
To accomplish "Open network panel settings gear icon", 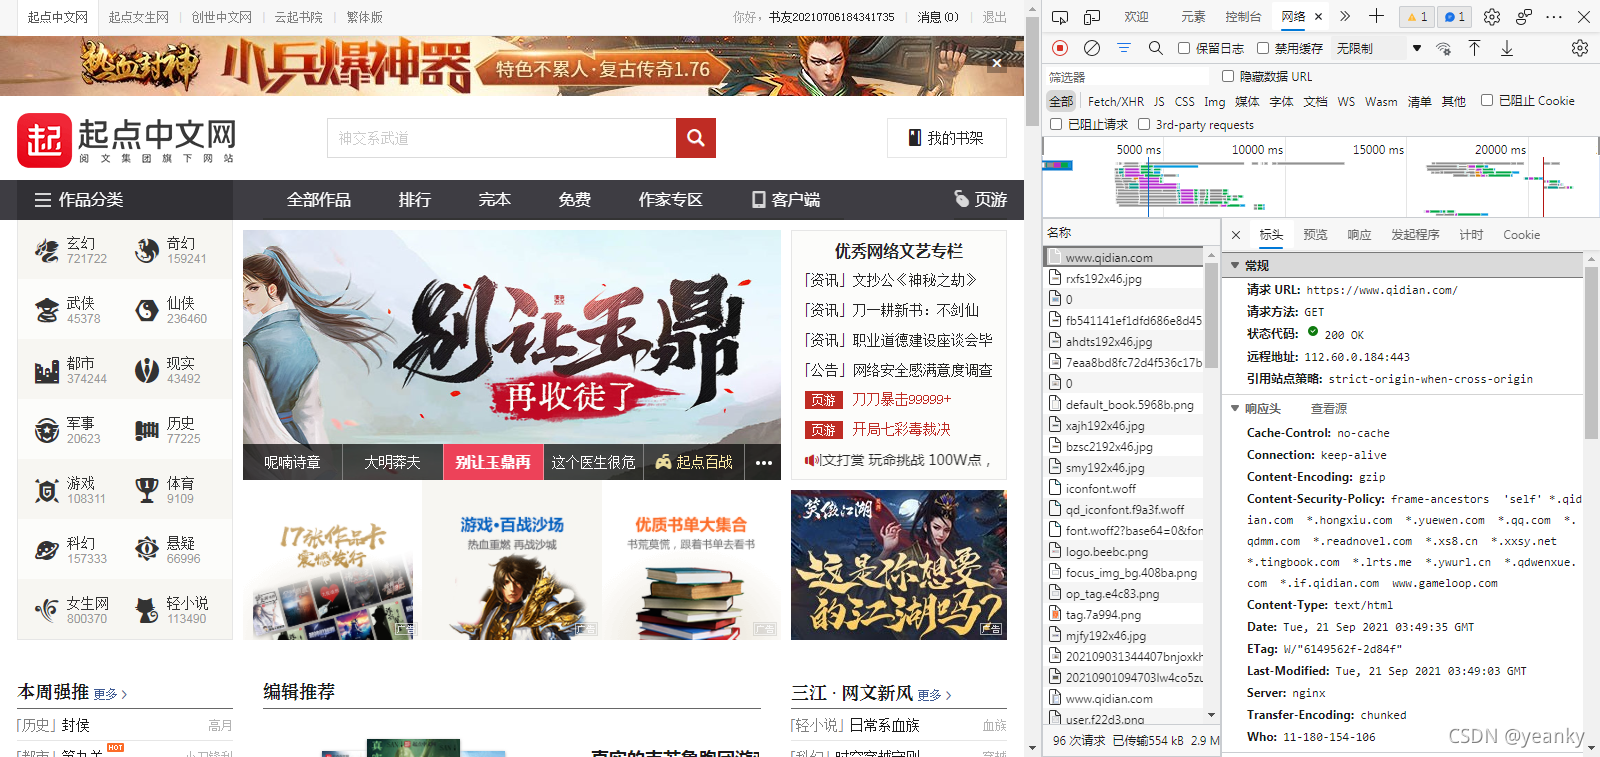I will click(1580, 48).
